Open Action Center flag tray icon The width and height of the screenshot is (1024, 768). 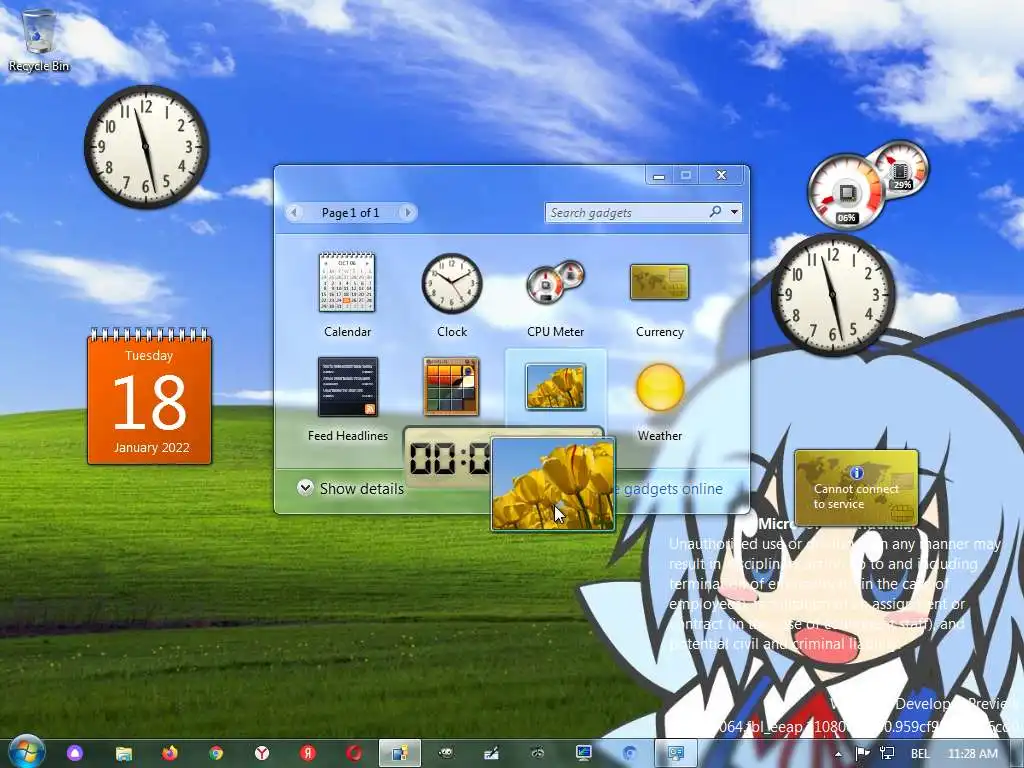click(x=862, y=753)
